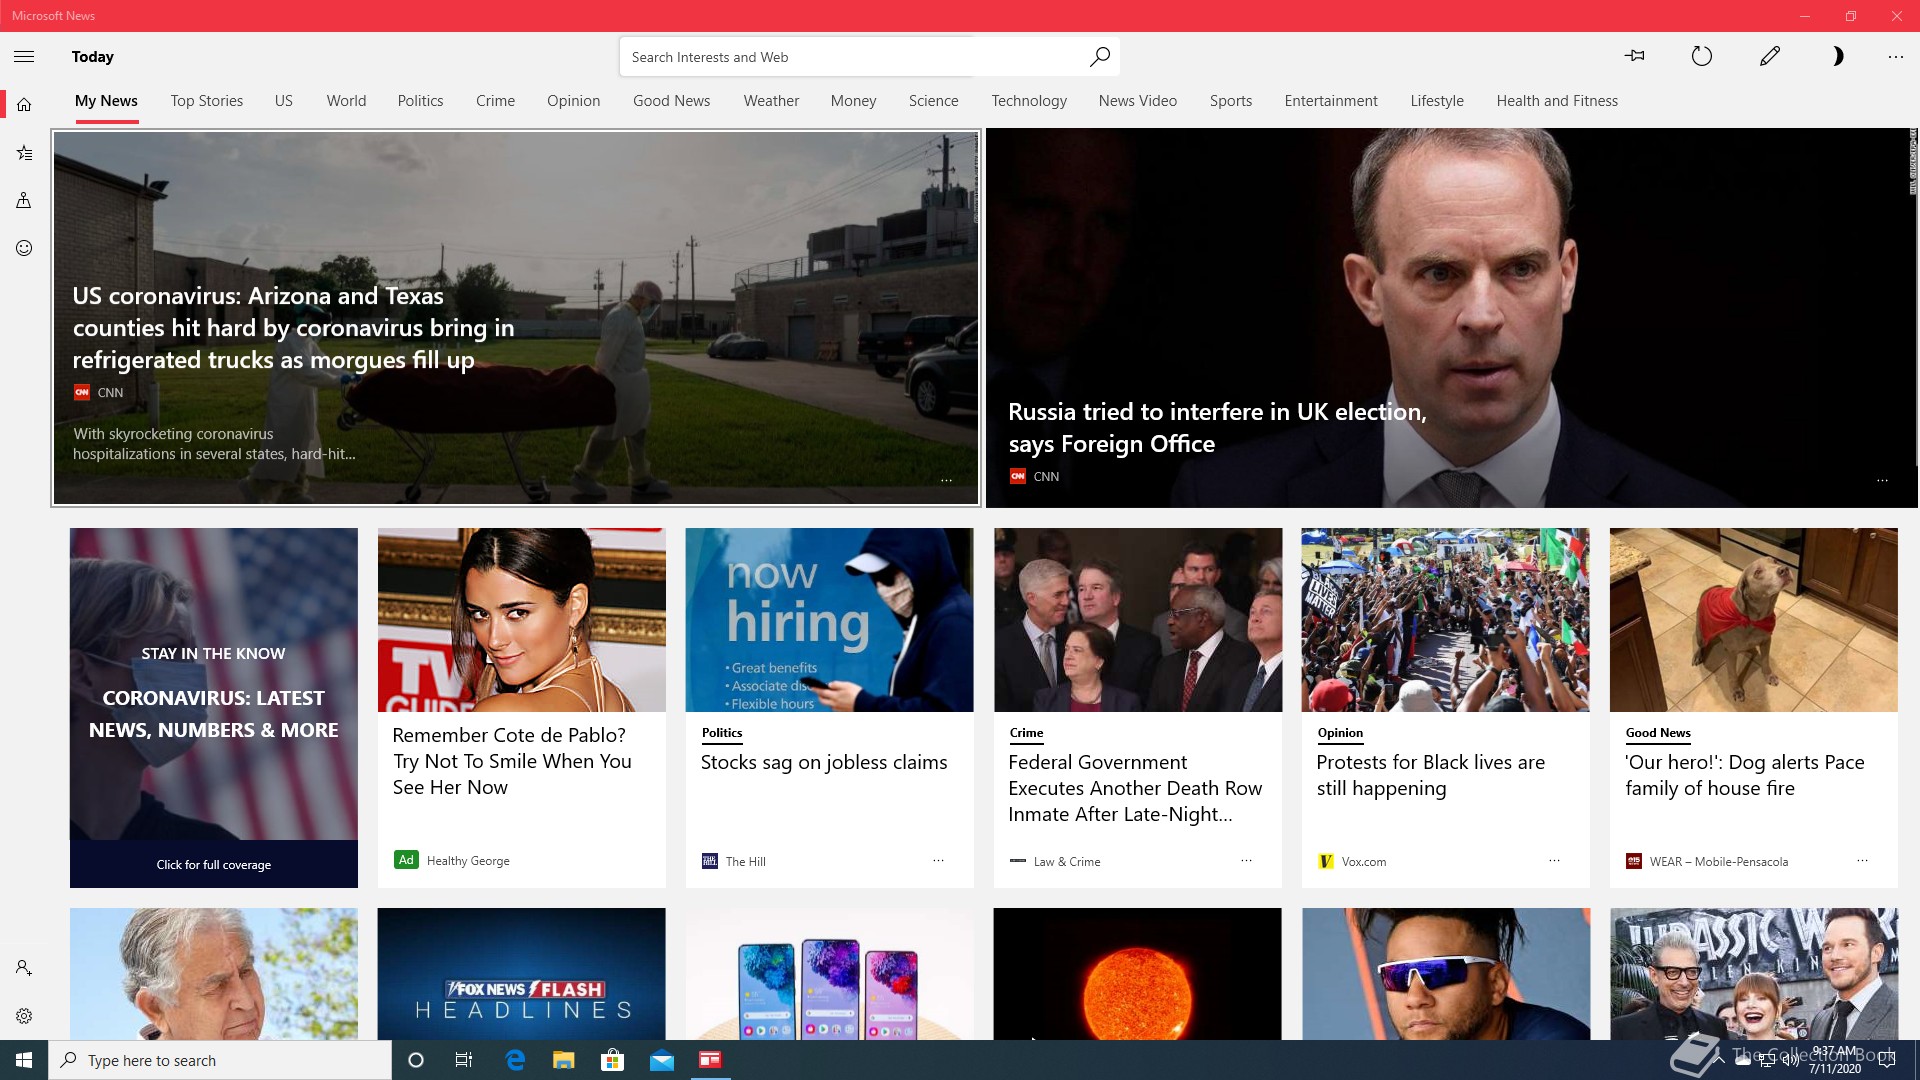Open the Jurassic World premiere thumbnail
This screenshot has width=1920, height=1080.
1753,974
